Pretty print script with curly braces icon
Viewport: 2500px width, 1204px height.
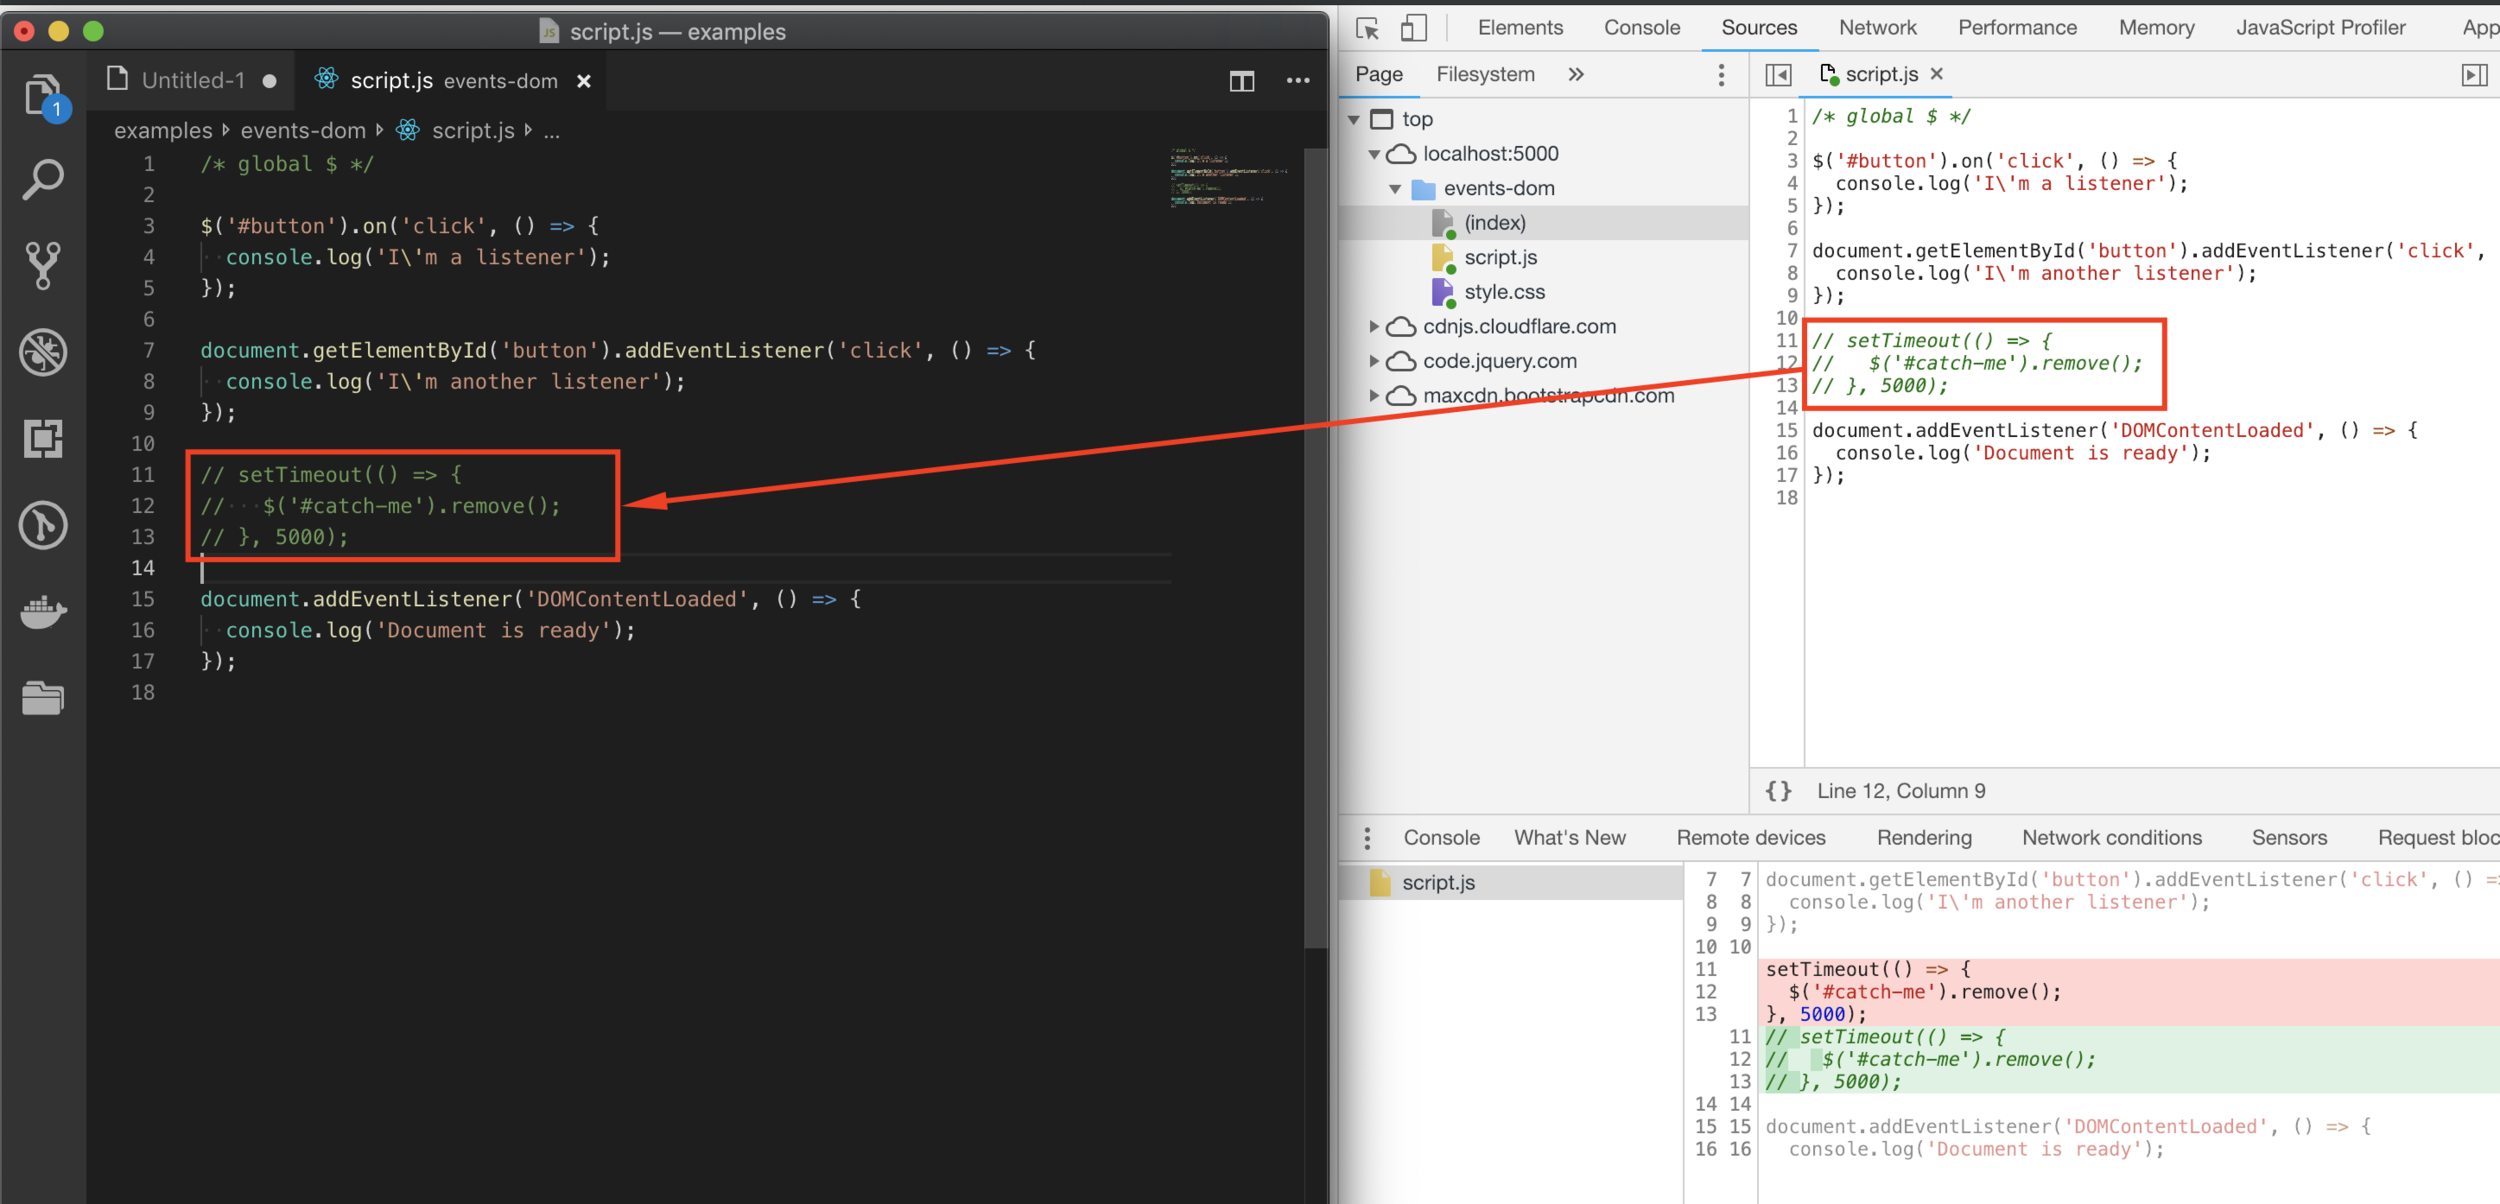1778,791
